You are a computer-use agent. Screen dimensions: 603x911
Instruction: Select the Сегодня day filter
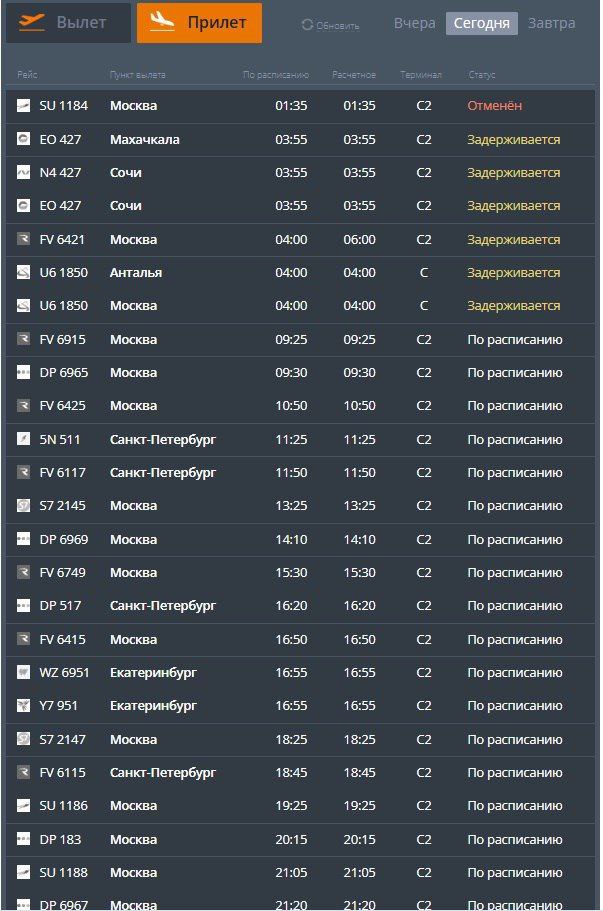coord(482,24)
